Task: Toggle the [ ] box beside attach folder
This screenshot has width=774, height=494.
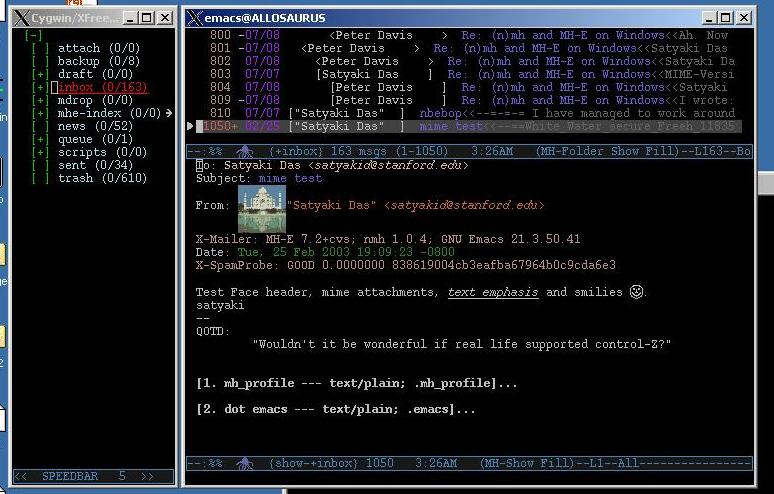Action: pyautogui.click(x=40, y=48)
